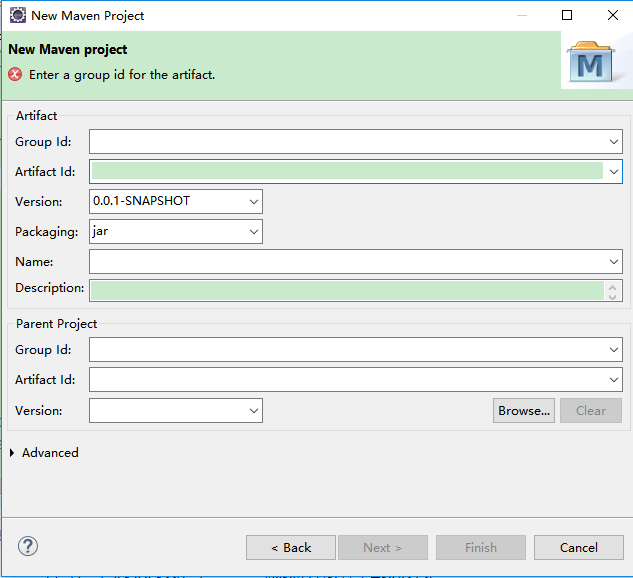Click the Eclipse icon in title bar
633x578 pixels.
click(18, 15)
